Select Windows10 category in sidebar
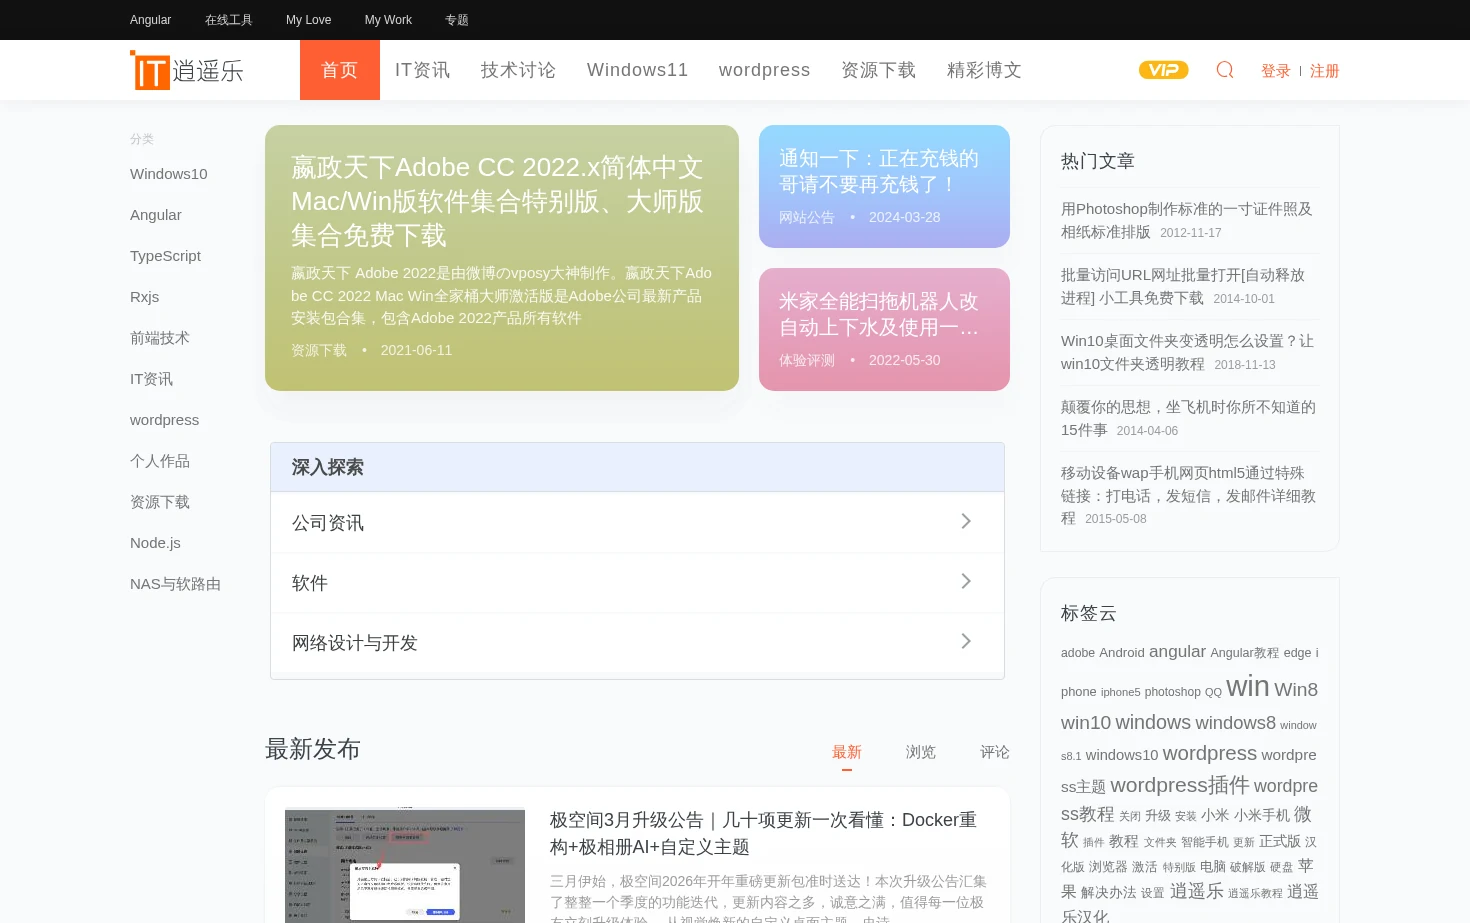 (169, 174)
